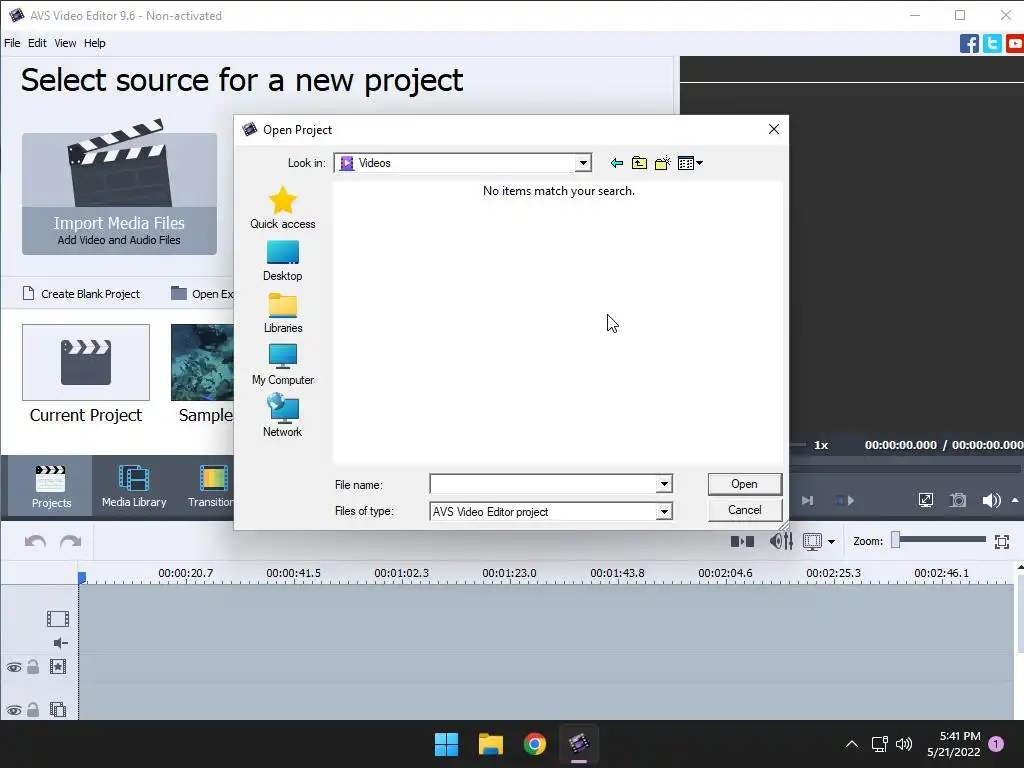Expand the view mode dropdown arrow by Zoom
This screenshot has height=768, width=1024.
(x=831, y=542)
